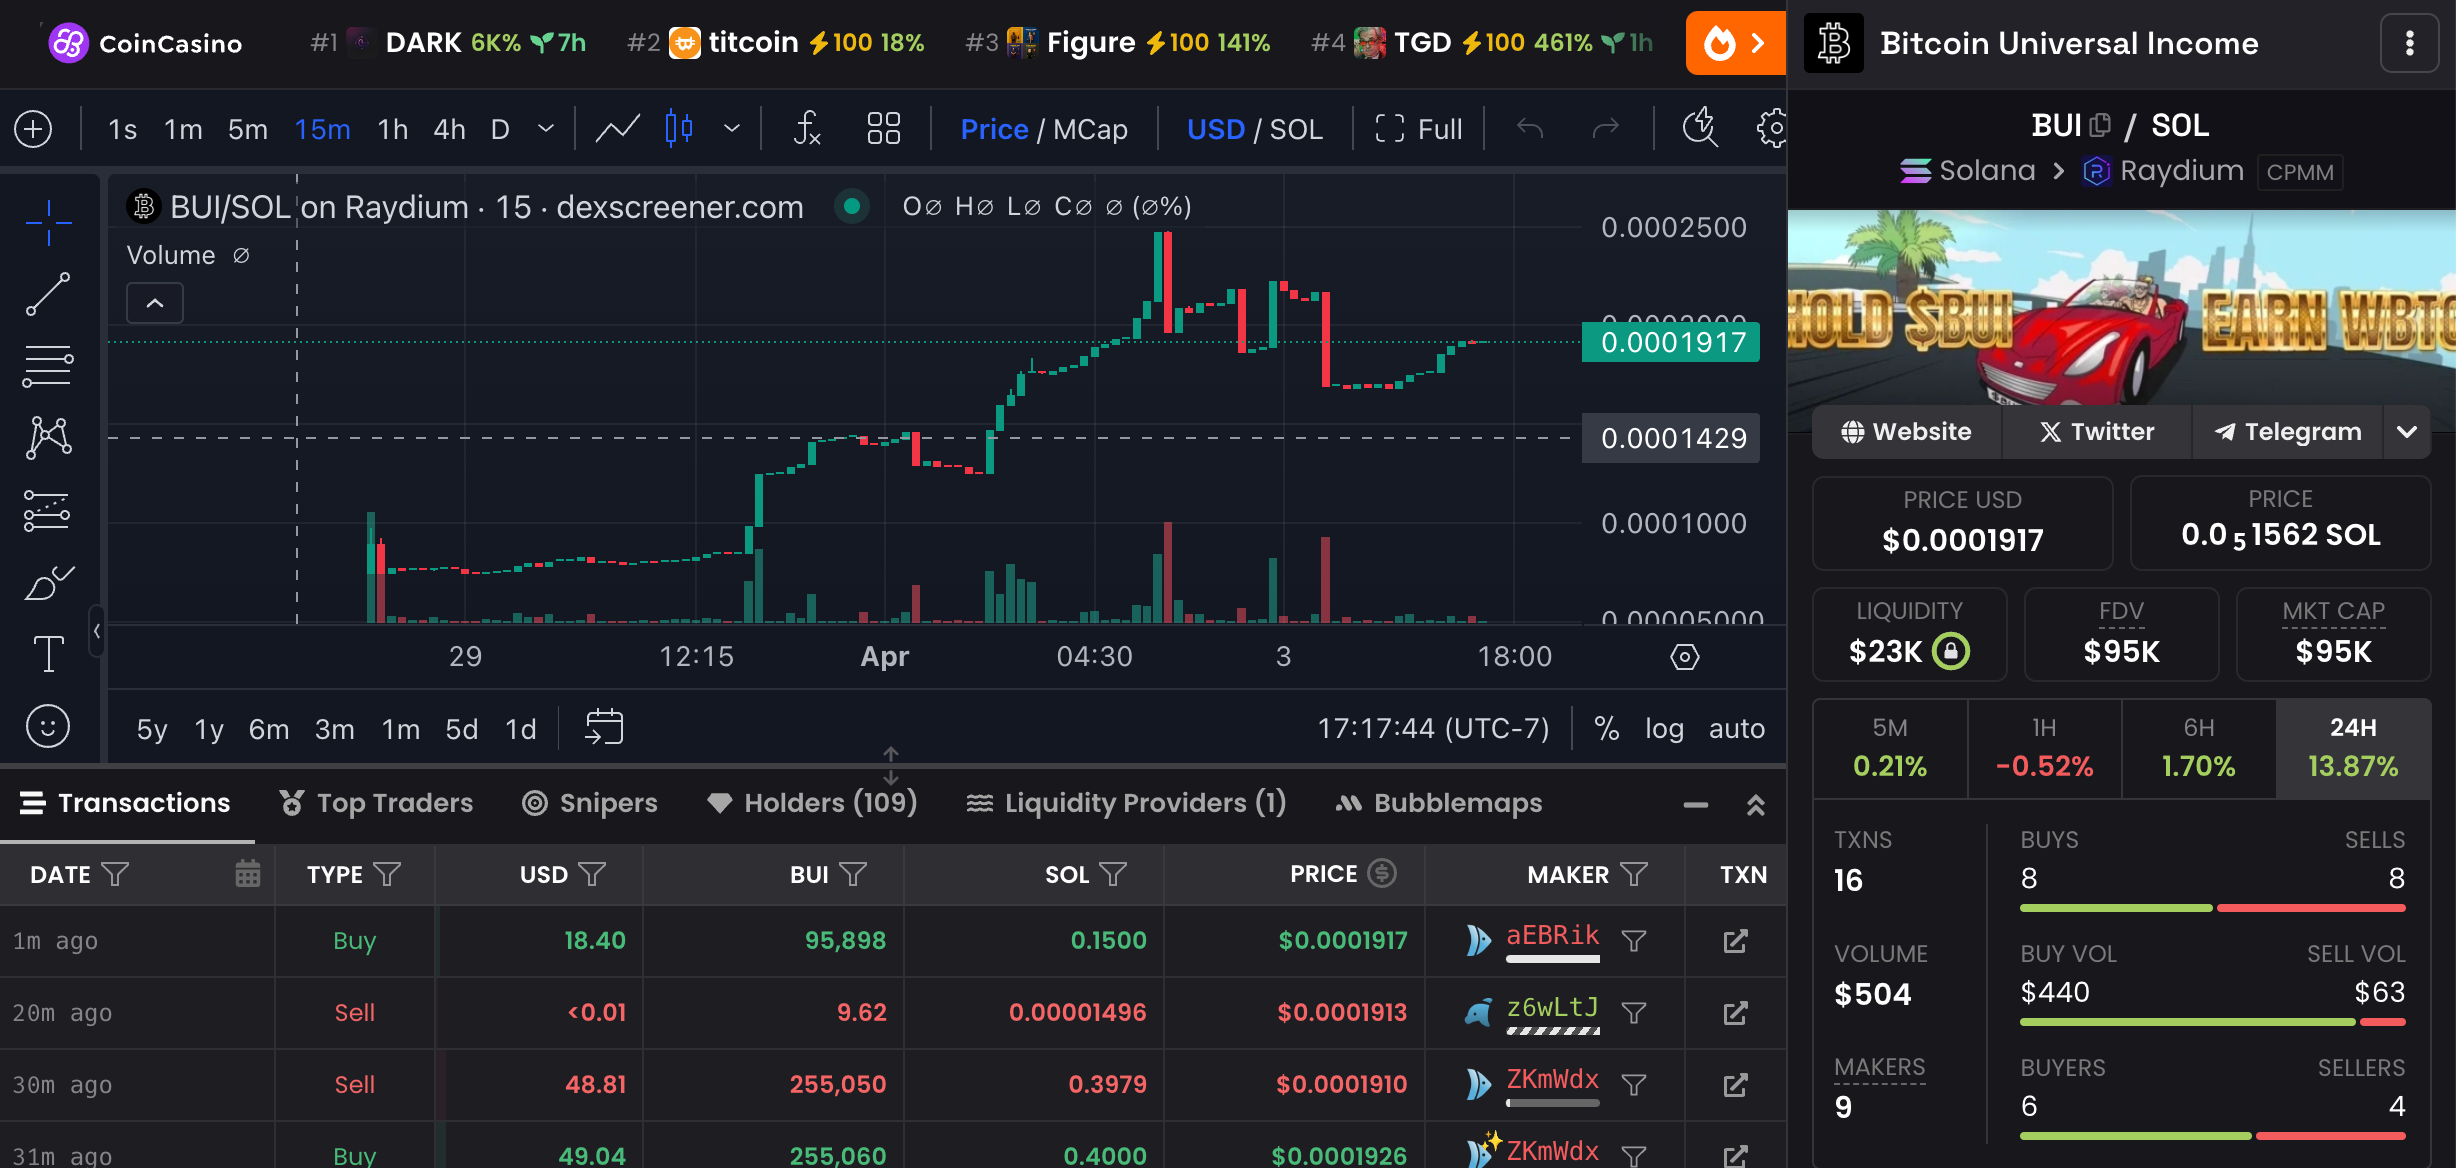Open the quick search lightning icon
The image size is (2456, 1168).
[x=1700, y=129]
